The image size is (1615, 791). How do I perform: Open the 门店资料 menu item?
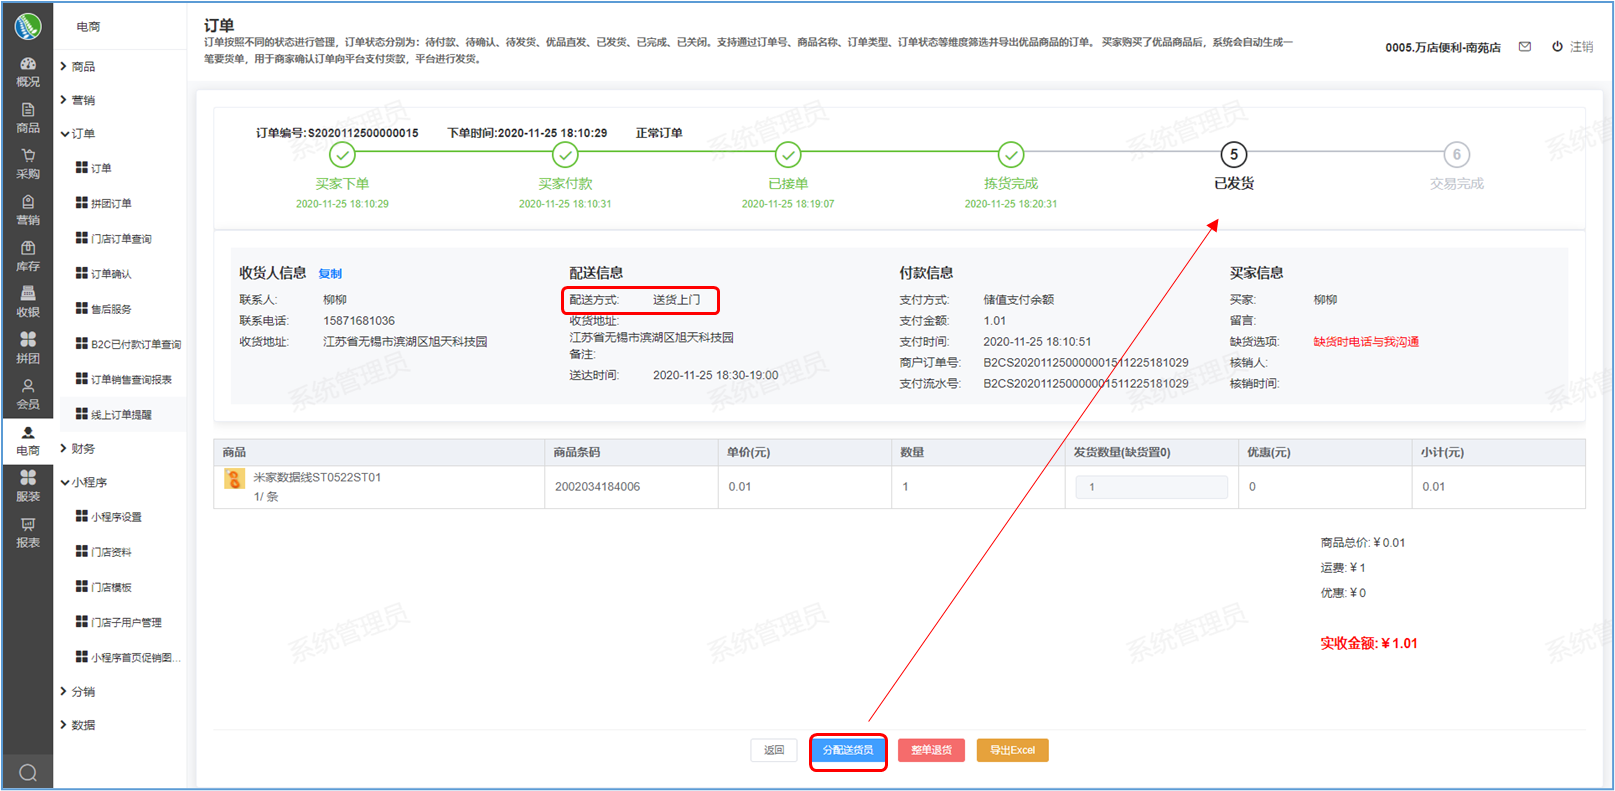104,552
